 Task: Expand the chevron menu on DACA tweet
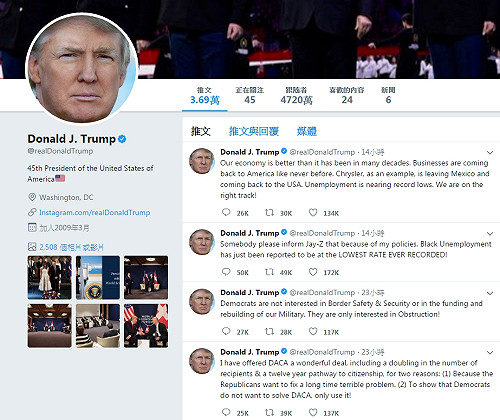[490, 353]
